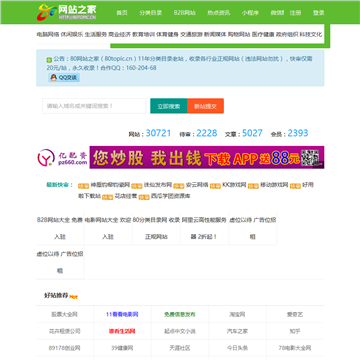
Task: Click the 网站之家 site logo
Action: tap(67, 12)
